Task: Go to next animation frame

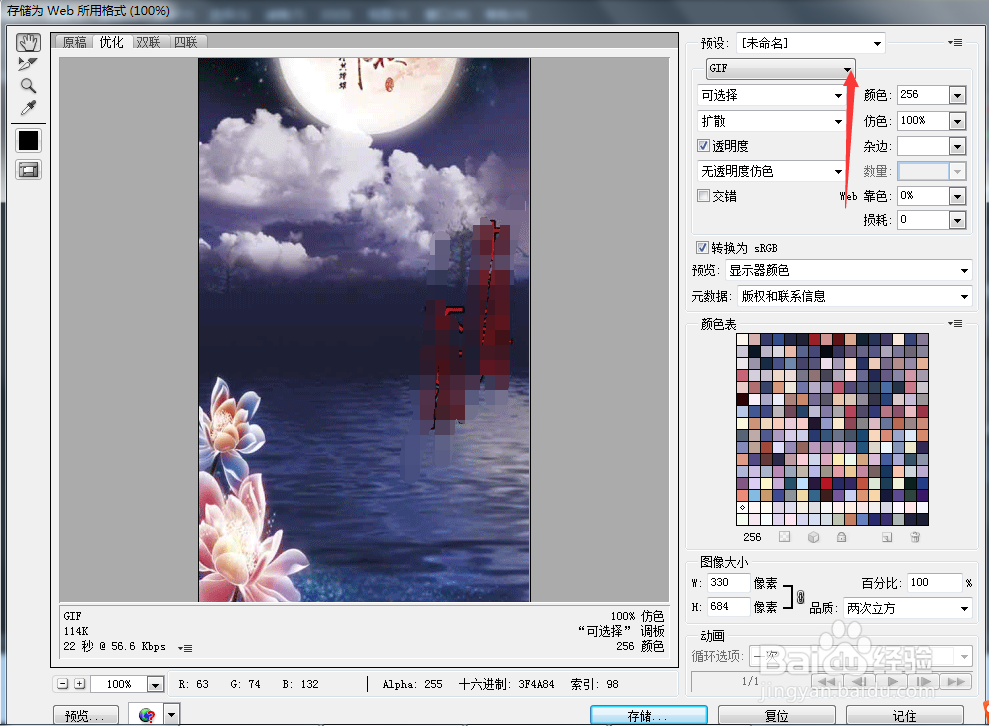Action: click(923, 681)
